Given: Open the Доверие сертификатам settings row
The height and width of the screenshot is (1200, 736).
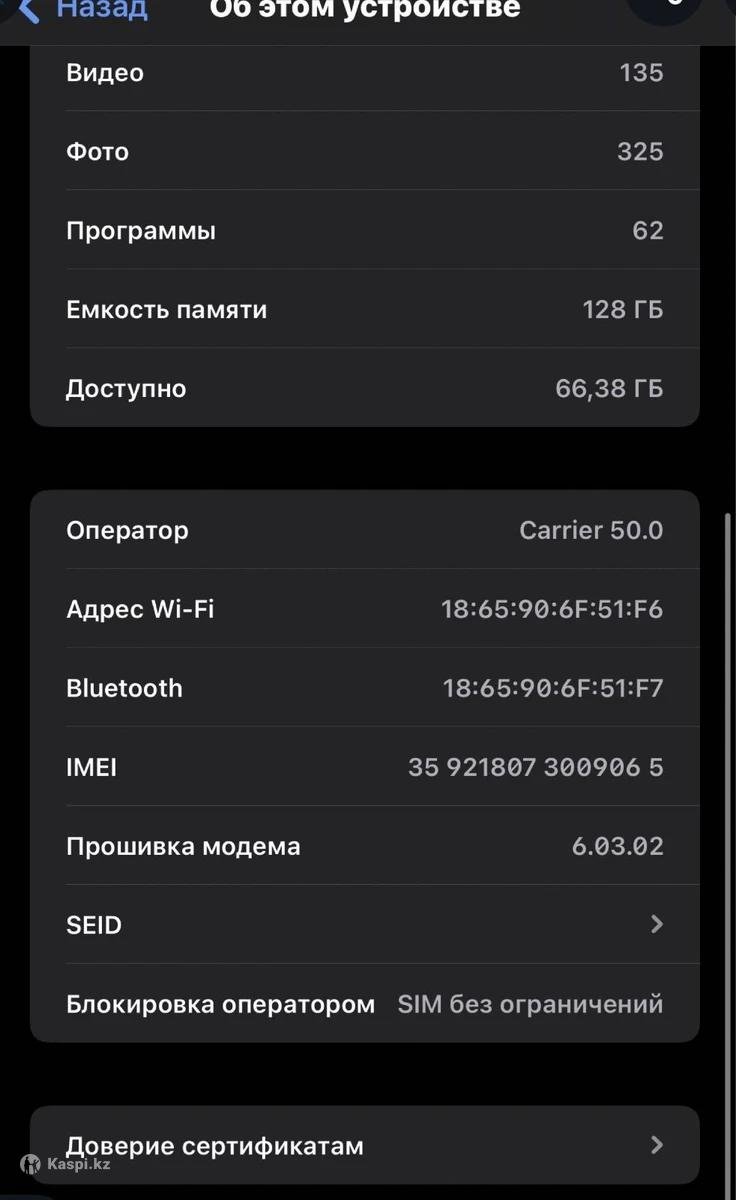Looking at the screenshot, I should click(x=215, y=1146).
